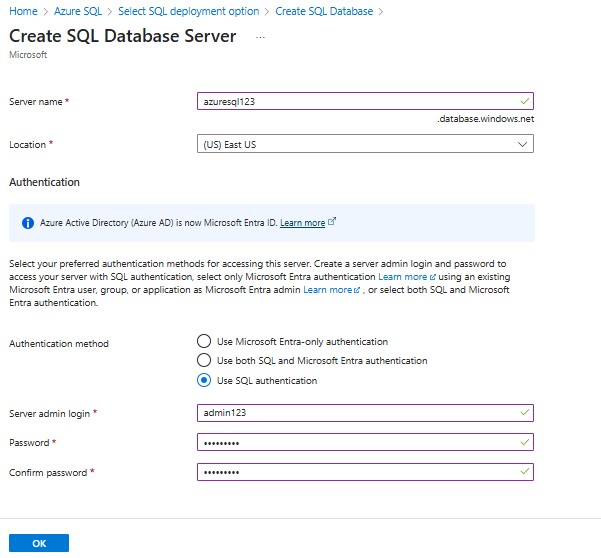The width and height of the screenshot is (601, 558).
Task: Click into the Server name input field
Action: tap(365, 101)
